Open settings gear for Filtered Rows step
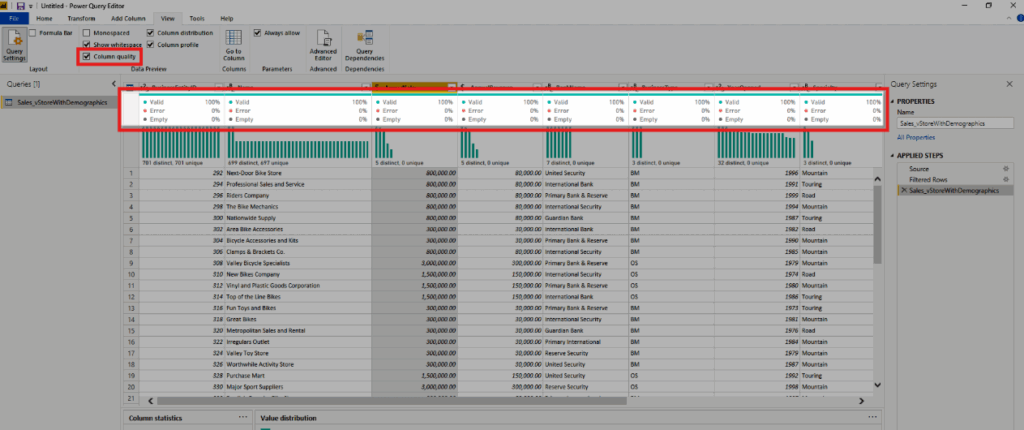Image resolution: width=1024 pixels, height=430 pixels. [x=1006, y=179]
